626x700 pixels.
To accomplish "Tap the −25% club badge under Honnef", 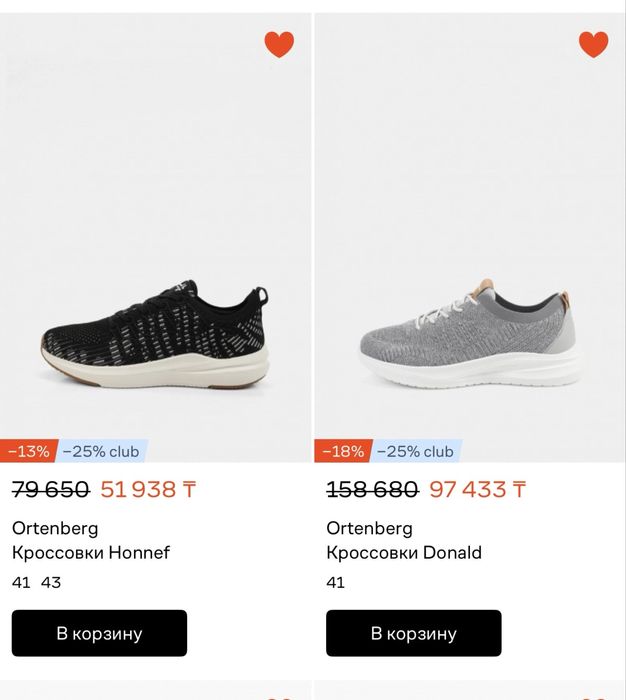I will [x=102, y=451].
